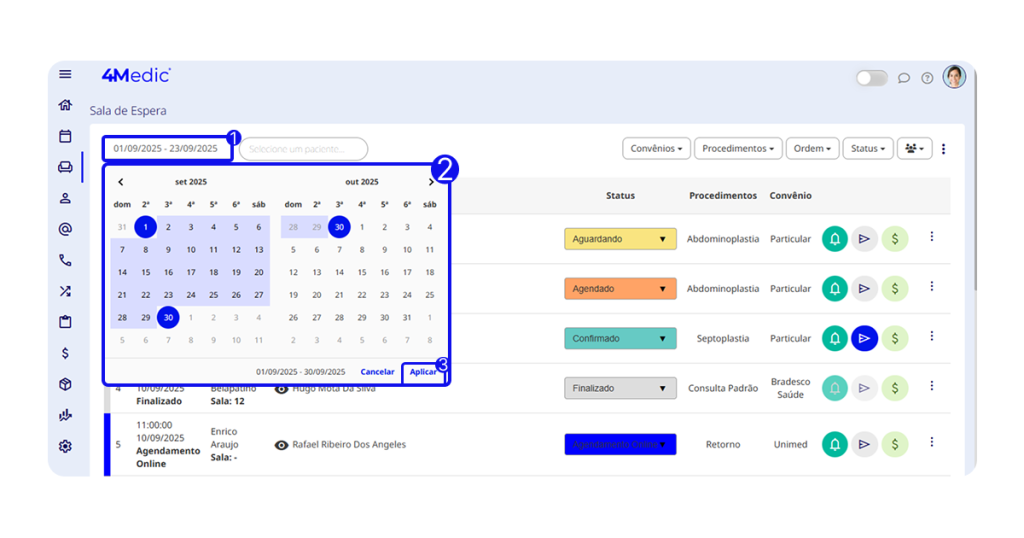Open the help question mark icon
The width and height of the screenshot is (1024, 538).
[x=927, y=78]
